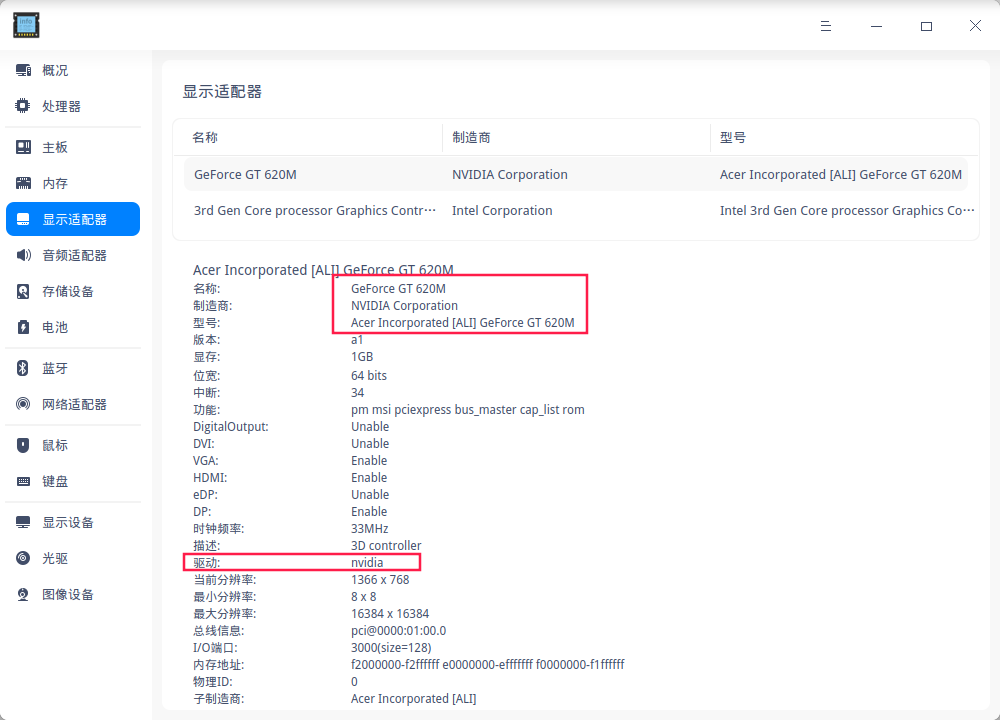The image size is (1000, 720).
Task: Click the 显存 value 1GB
Action: pos(362,356)
